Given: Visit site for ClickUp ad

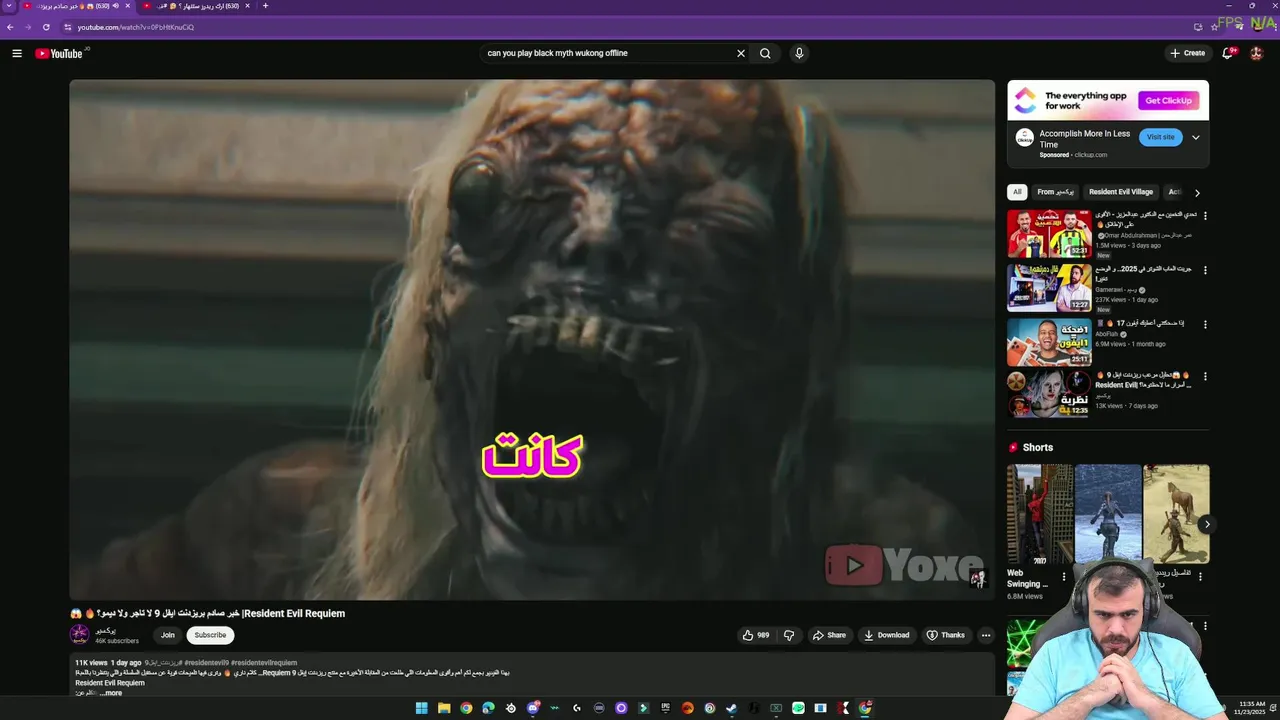Looking at the screenshot, I should (x=1160, y=137).
